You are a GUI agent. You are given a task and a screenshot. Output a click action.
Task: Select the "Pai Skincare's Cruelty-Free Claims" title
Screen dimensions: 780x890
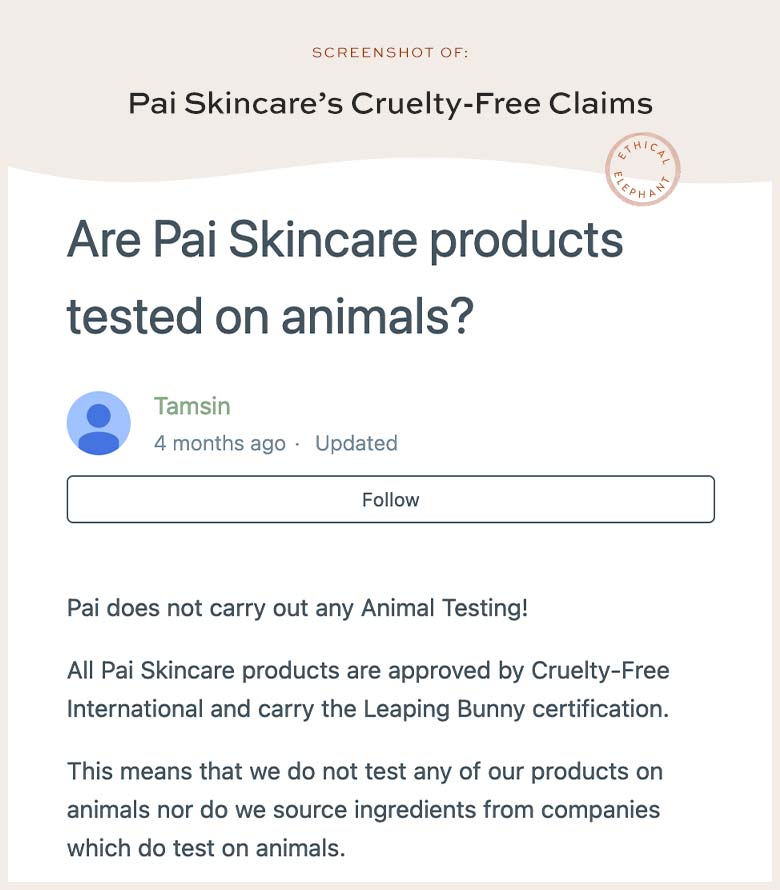(x=391, y=104)
